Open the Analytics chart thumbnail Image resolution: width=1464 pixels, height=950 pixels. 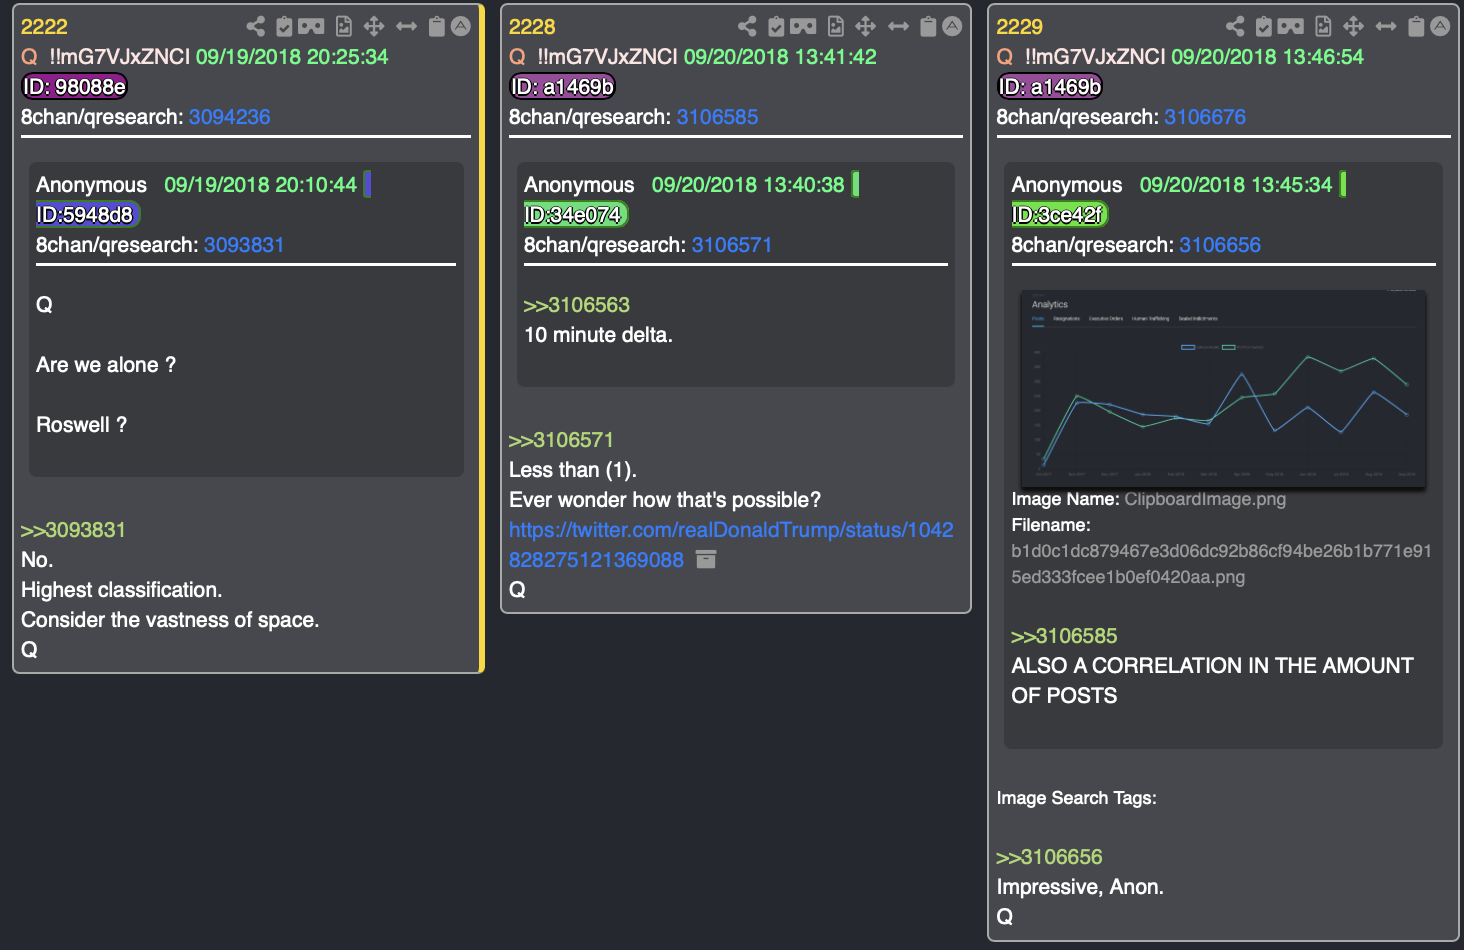click(1224, 389)
